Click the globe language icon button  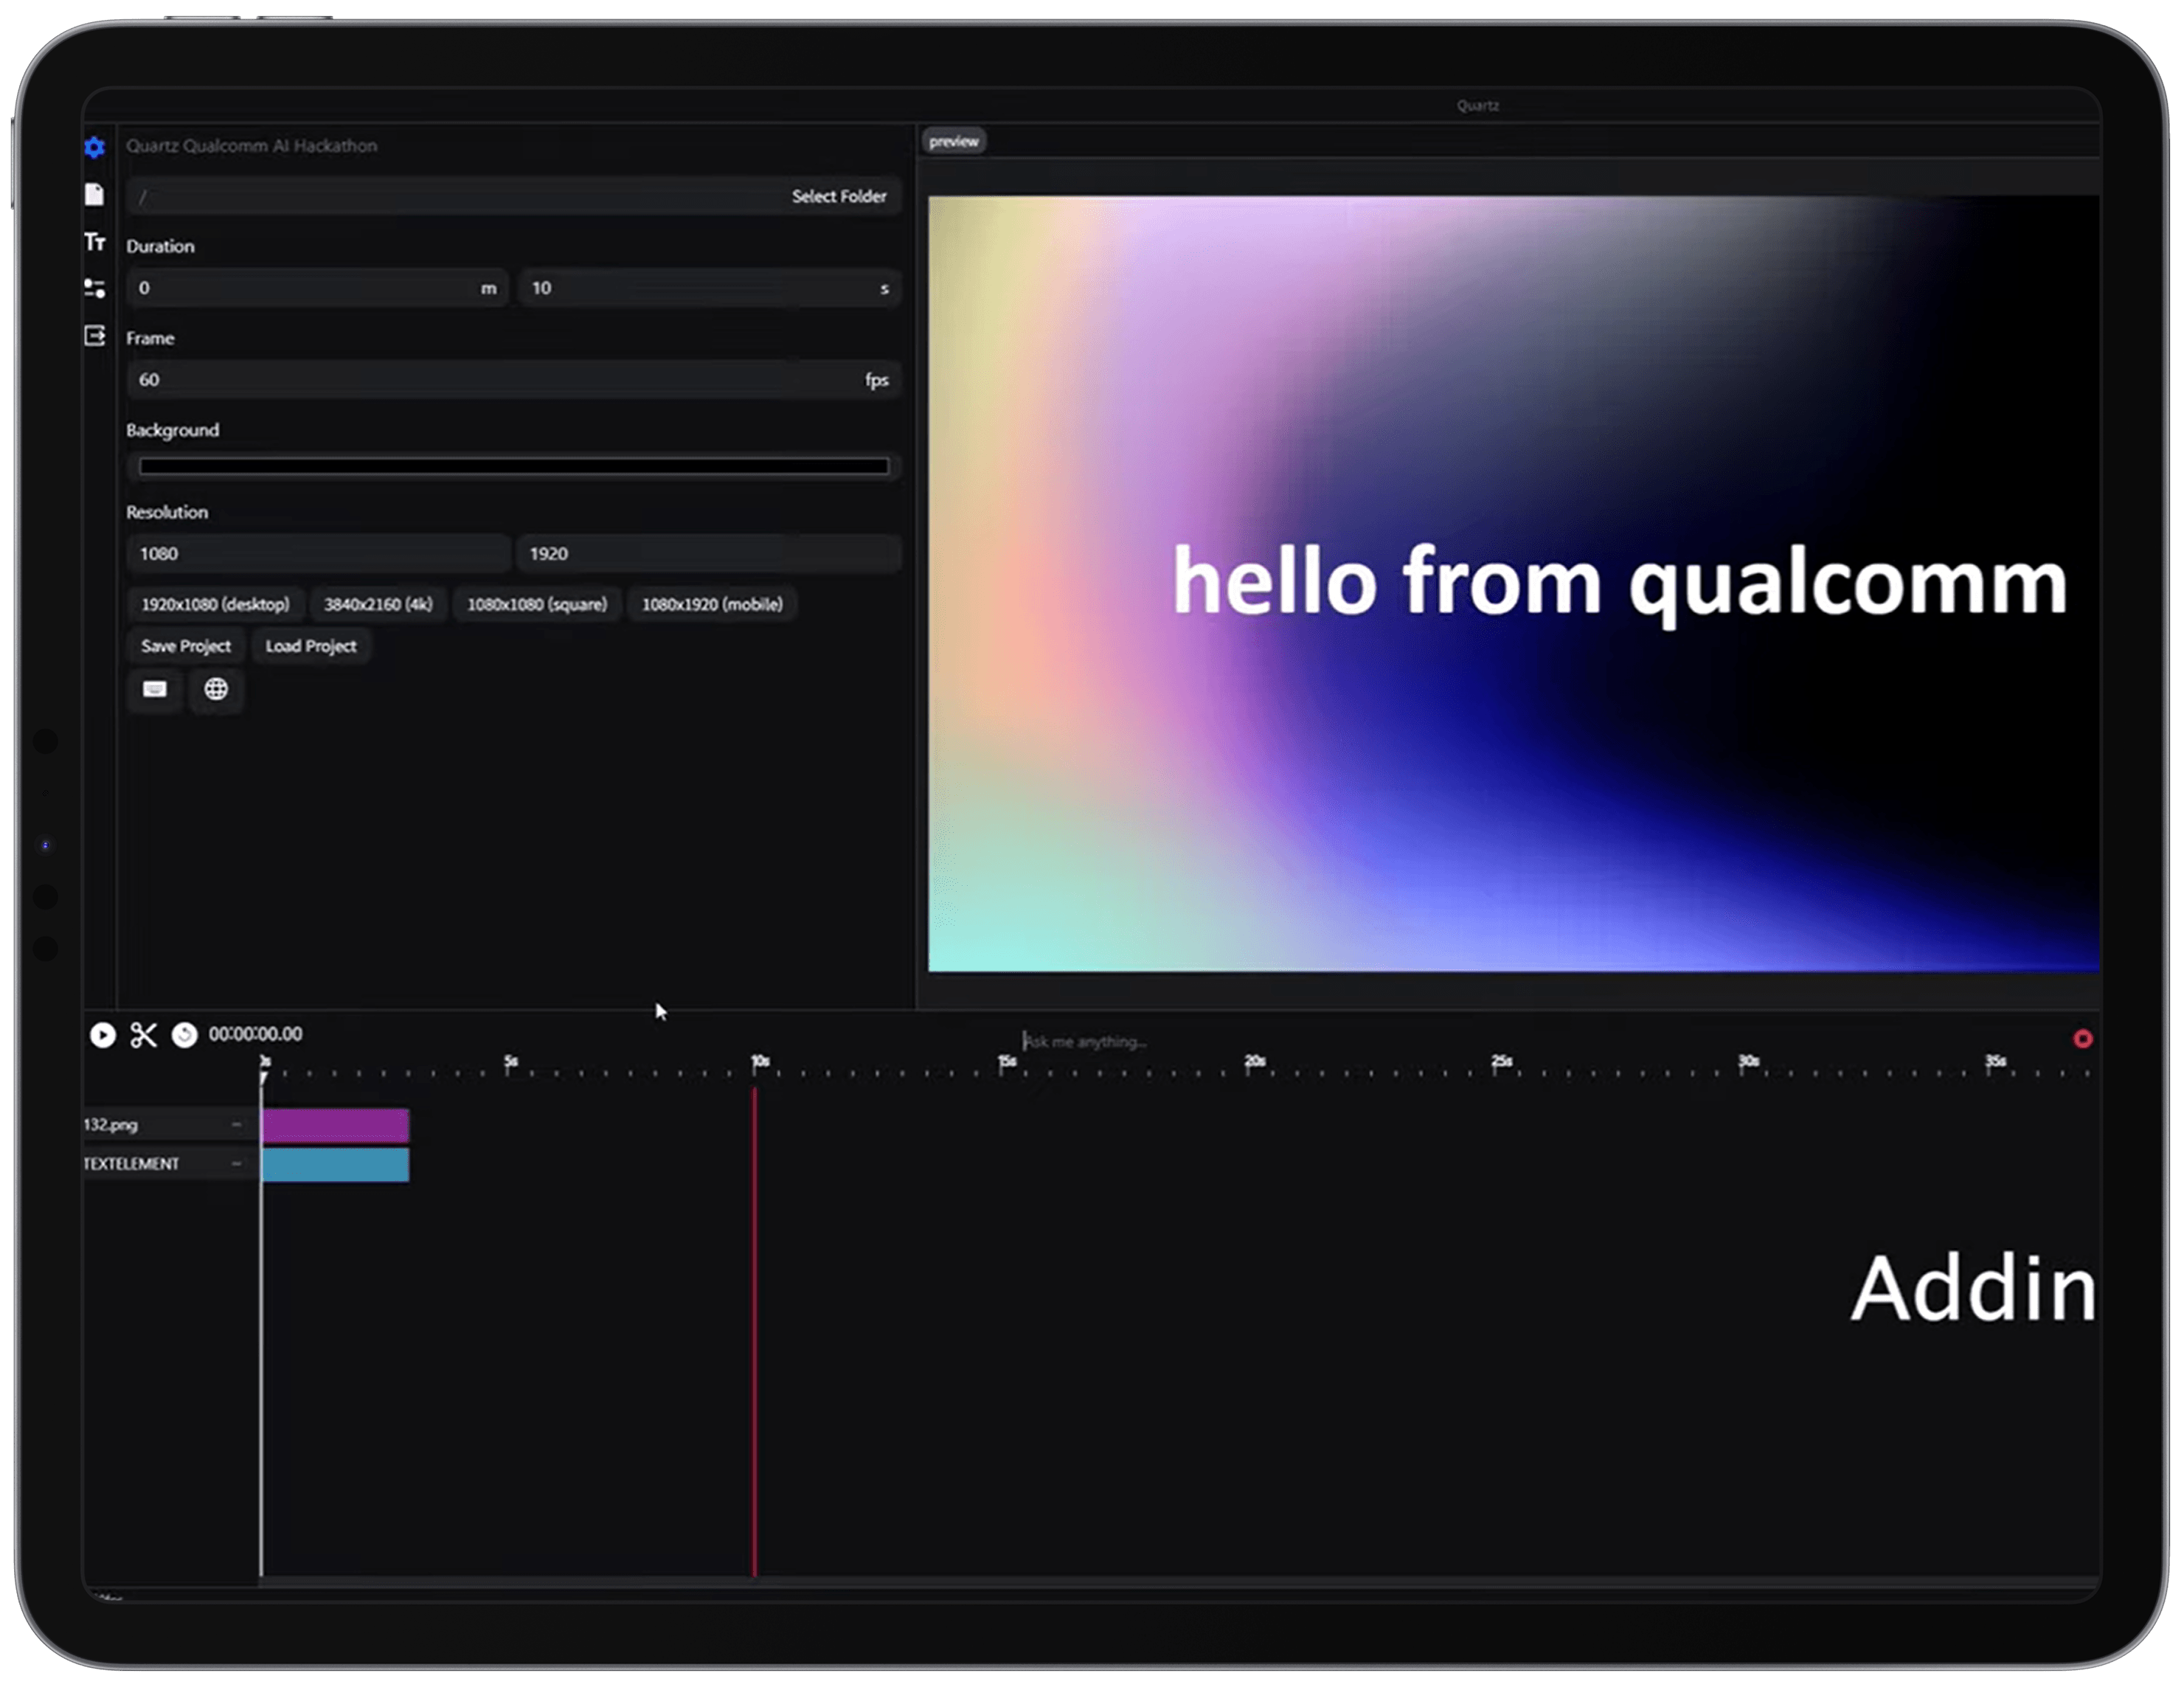point(216,690)
